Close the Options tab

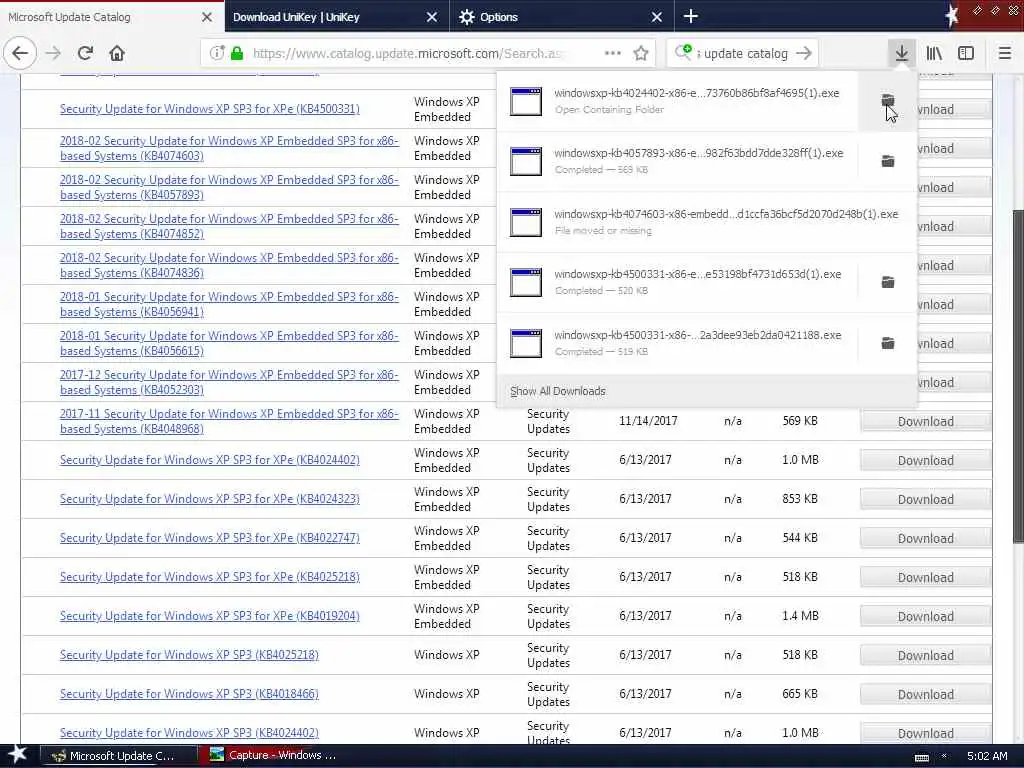(x=657, y=17)
